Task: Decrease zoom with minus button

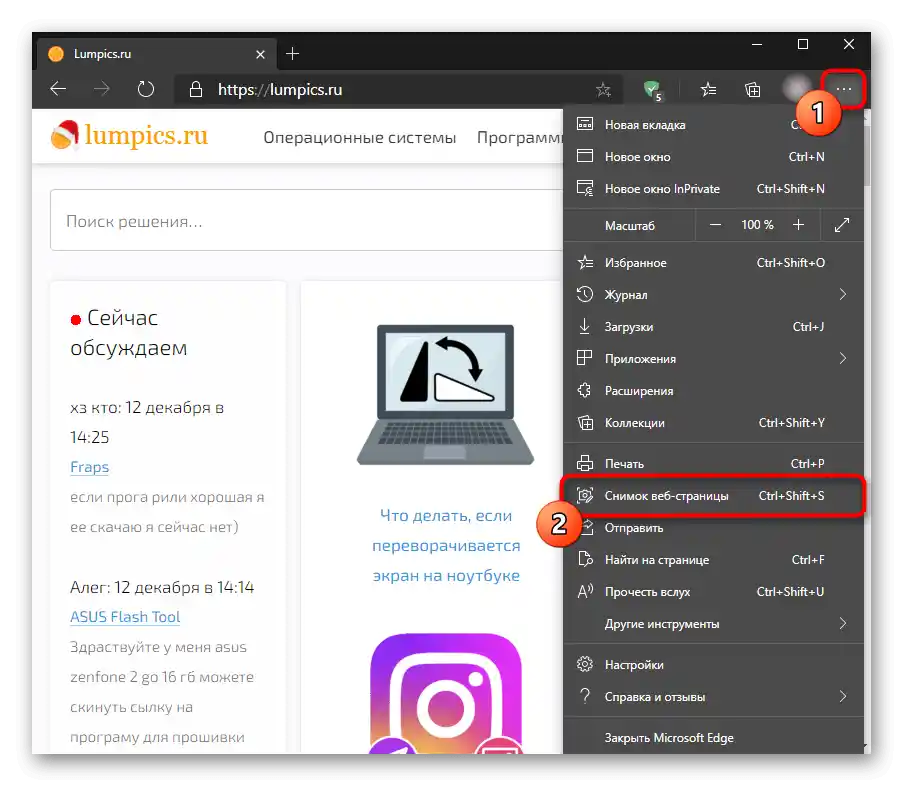Action: (715, 225)
